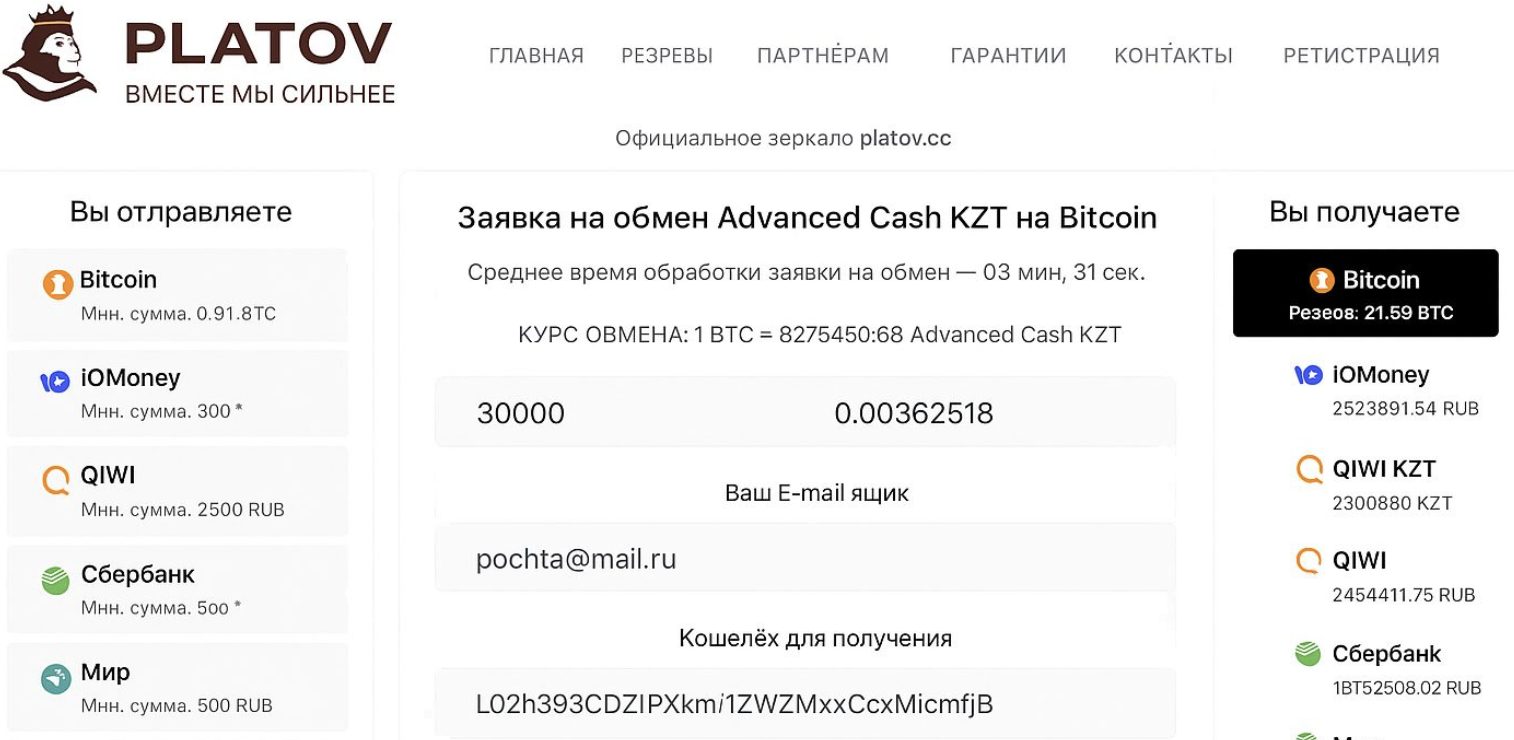Viewport: 1514px width, 740px height.
Task: Go to the Резервы page
Action: pyautogui.click(x=667, y=56)
